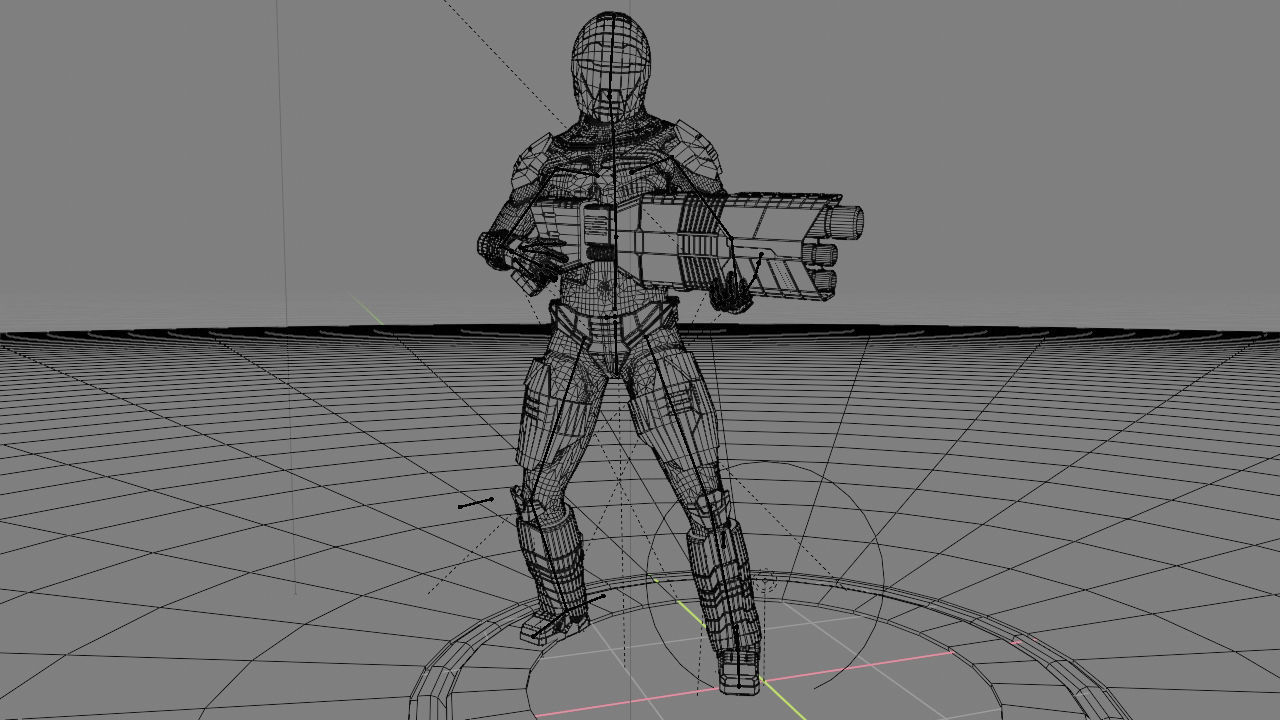Select the small floating bone beside the leg
Screen dimensions: 1280x720
(476, 502)
